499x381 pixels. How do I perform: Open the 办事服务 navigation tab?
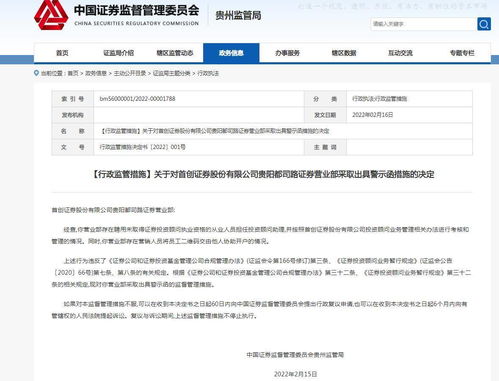point(287,53)
